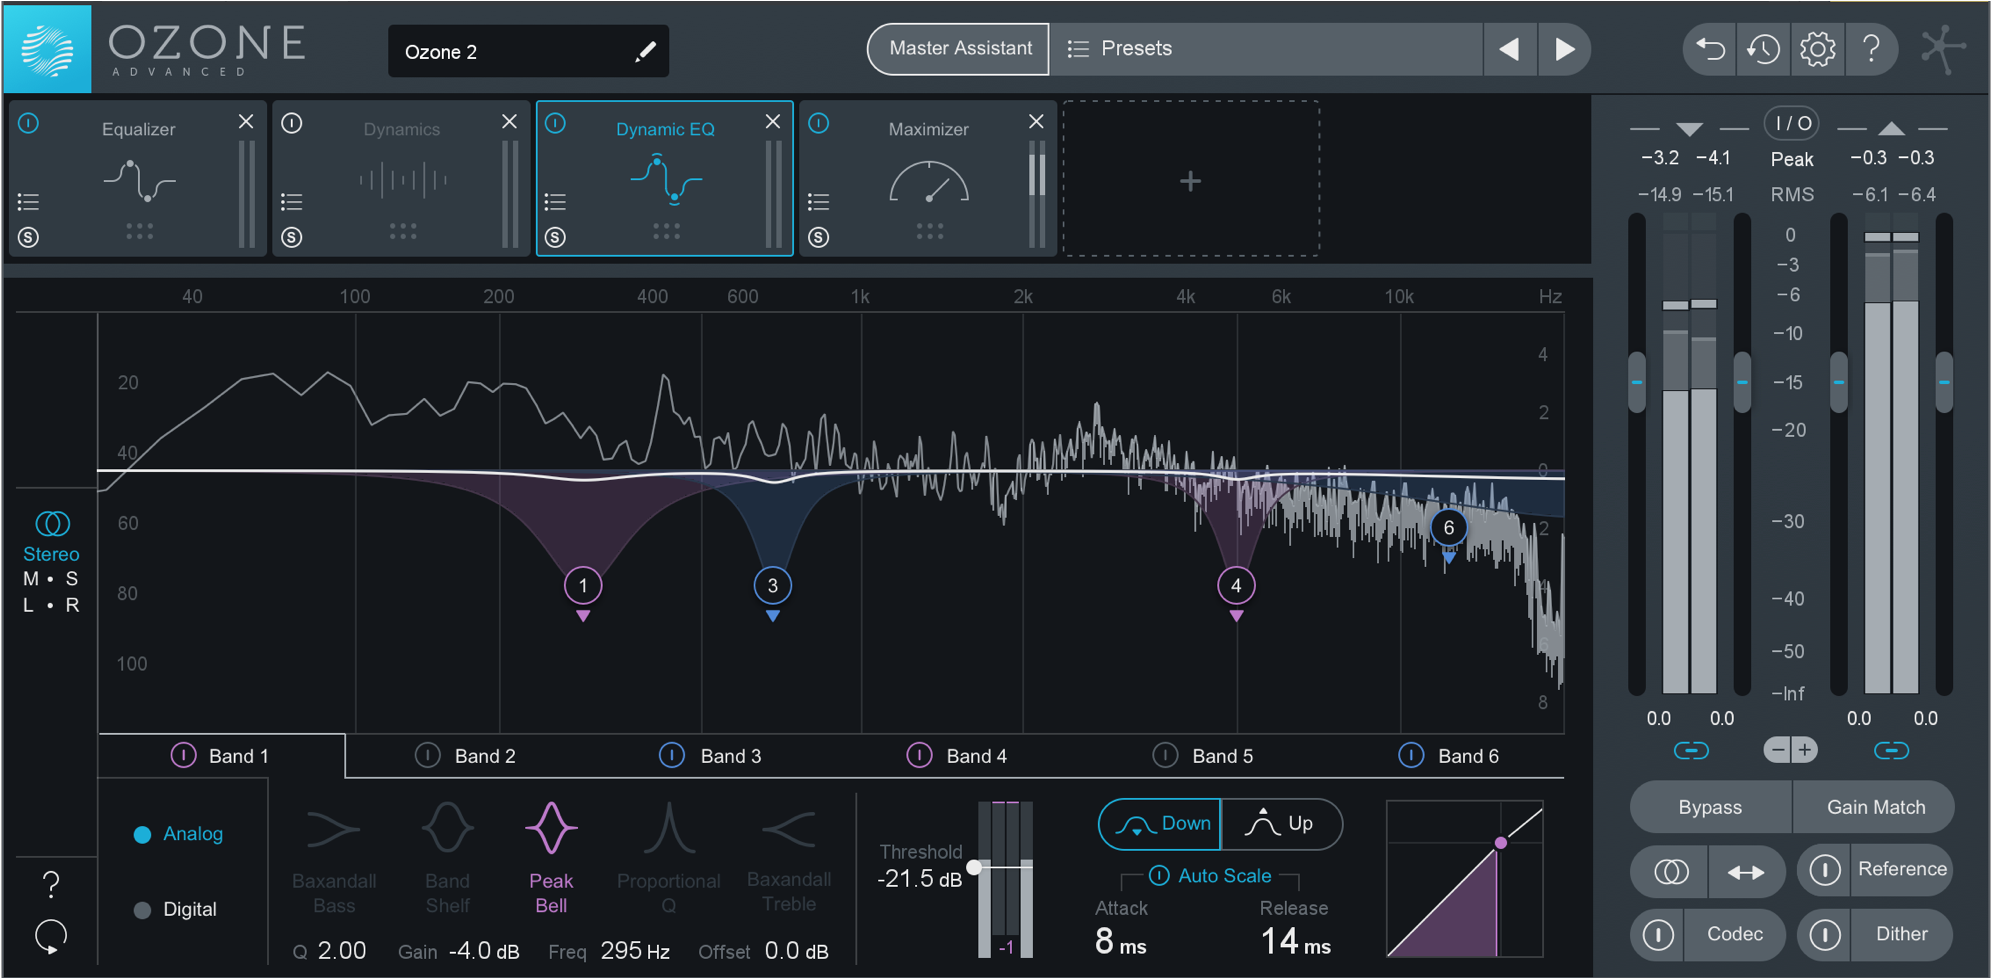The image size is (1992, 980).
Task: Toggle the Reference power button
Action: coord(1824,870)
